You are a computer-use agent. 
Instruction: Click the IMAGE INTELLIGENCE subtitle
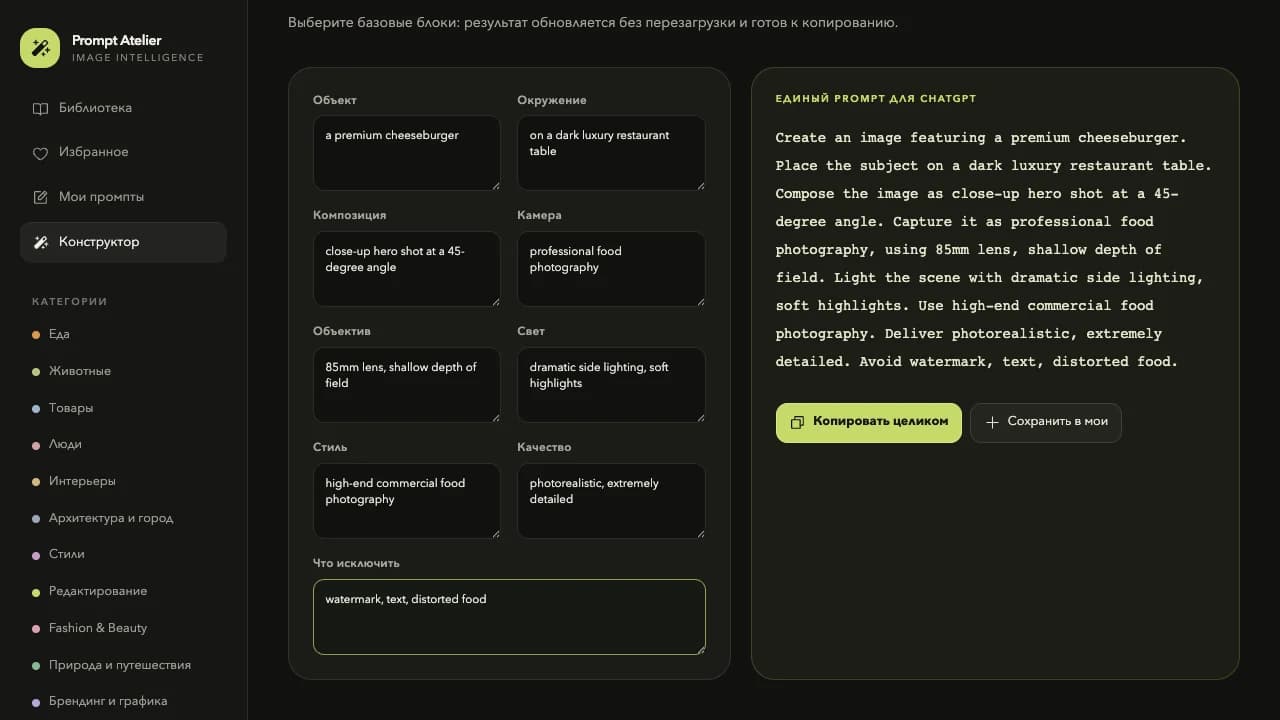click(138, 58)
